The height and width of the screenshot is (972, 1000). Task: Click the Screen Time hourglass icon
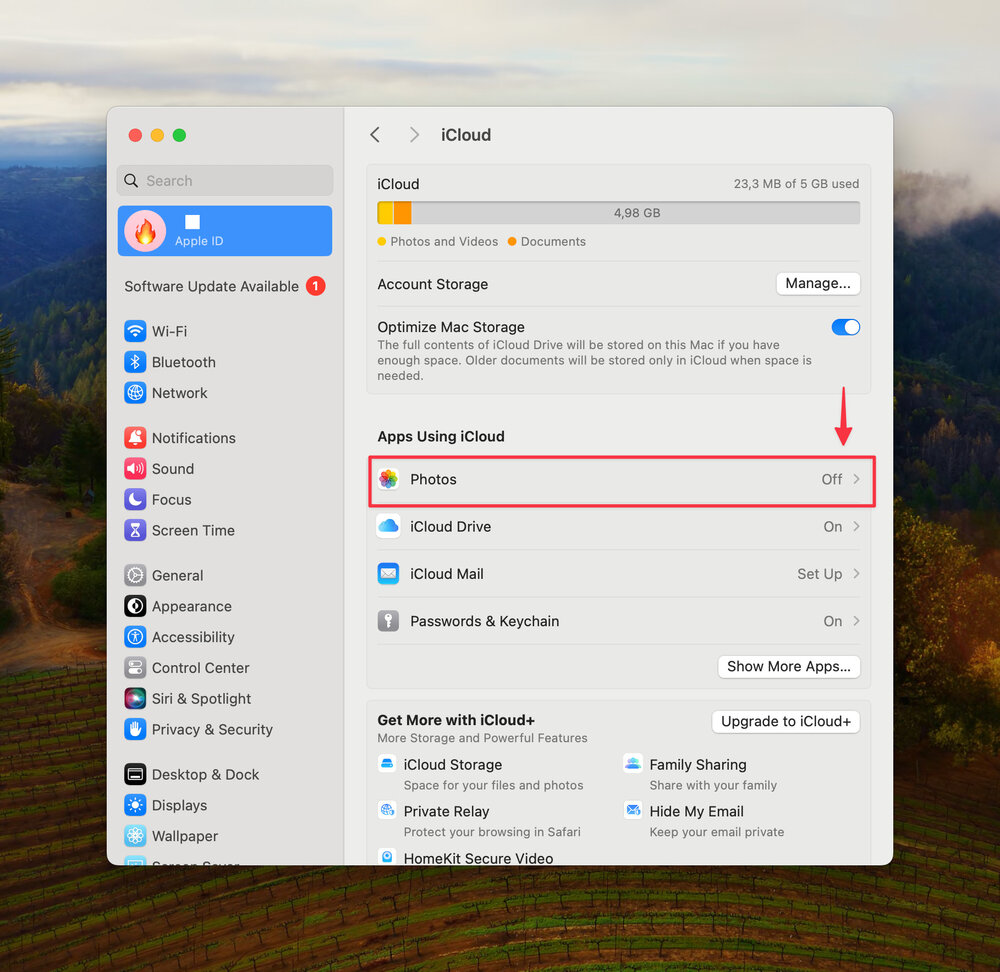[x=135, y=530]
